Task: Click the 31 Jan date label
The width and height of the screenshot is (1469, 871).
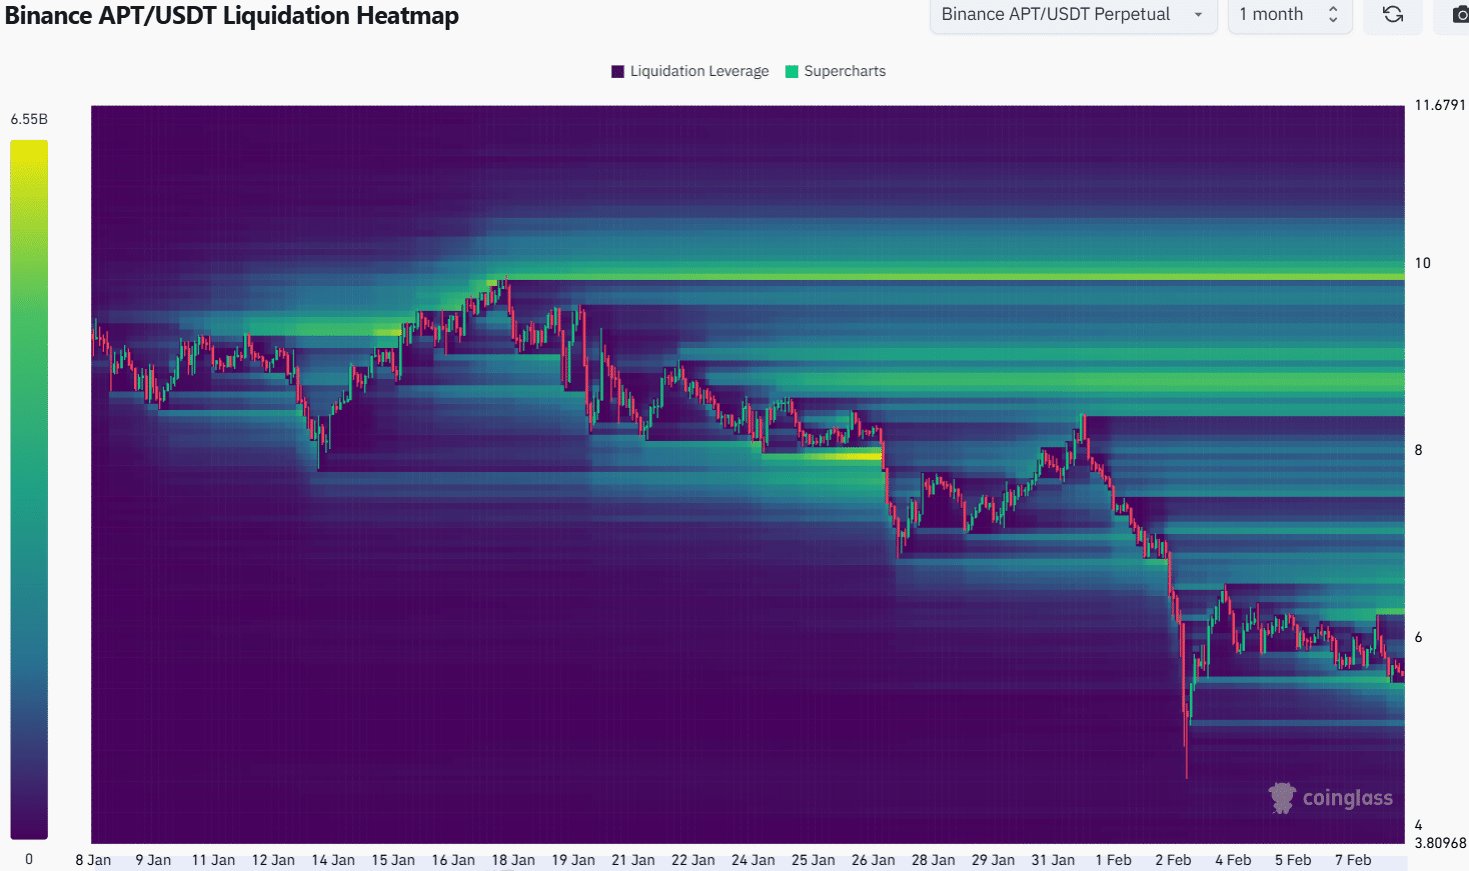Action: tap(1053, 860)
